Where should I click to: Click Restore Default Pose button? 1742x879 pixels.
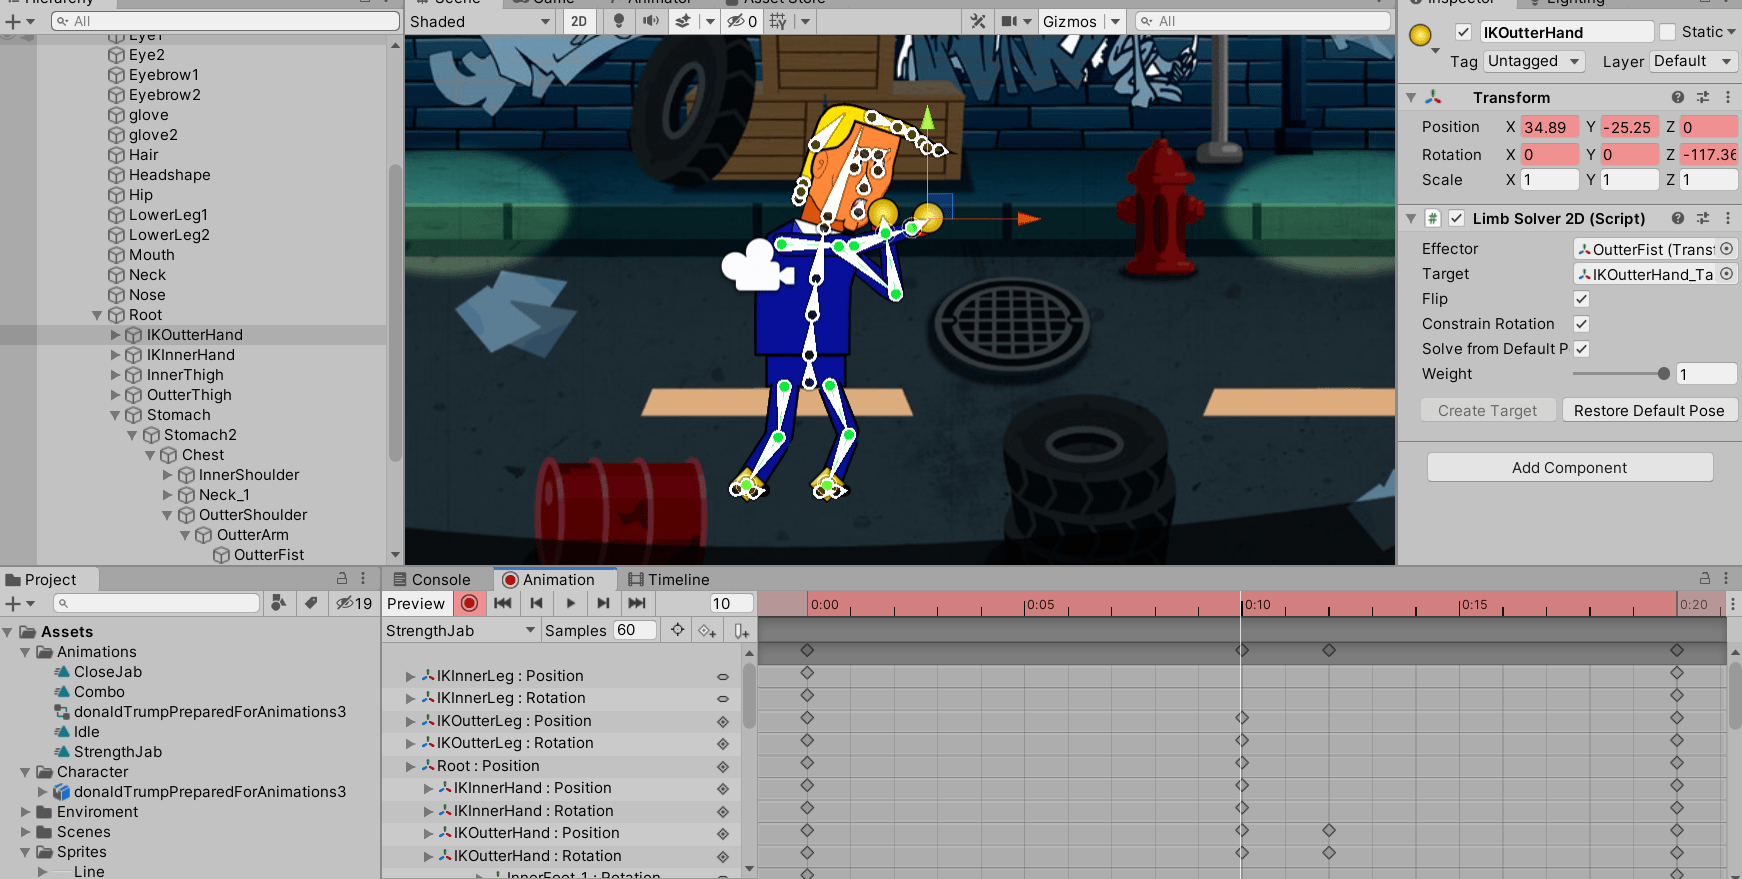tap(1649, 410)
